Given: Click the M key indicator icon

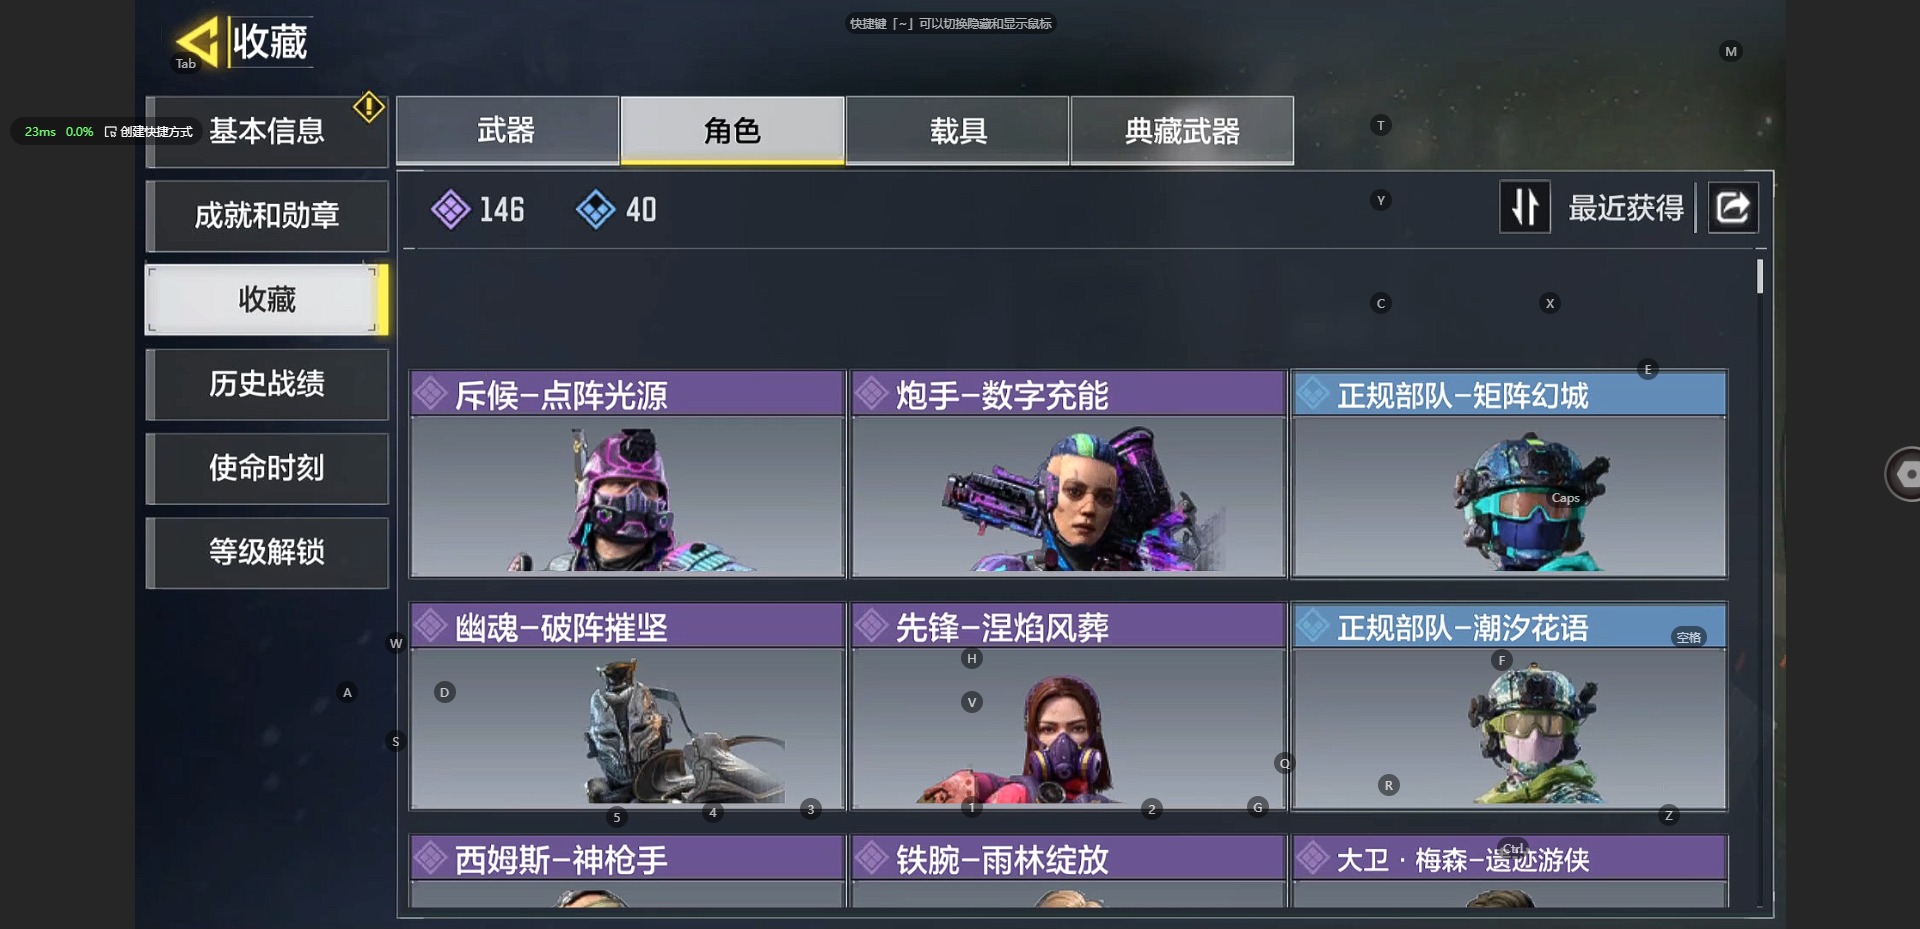Looking at the screenshot, I should coord(1731,51).
